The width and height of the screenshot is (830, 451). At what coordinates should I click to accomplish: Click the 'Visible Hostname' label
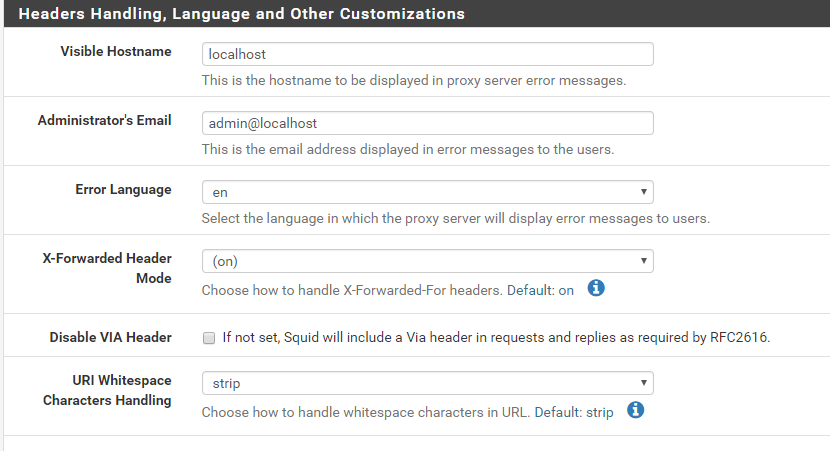pos(116,52)
